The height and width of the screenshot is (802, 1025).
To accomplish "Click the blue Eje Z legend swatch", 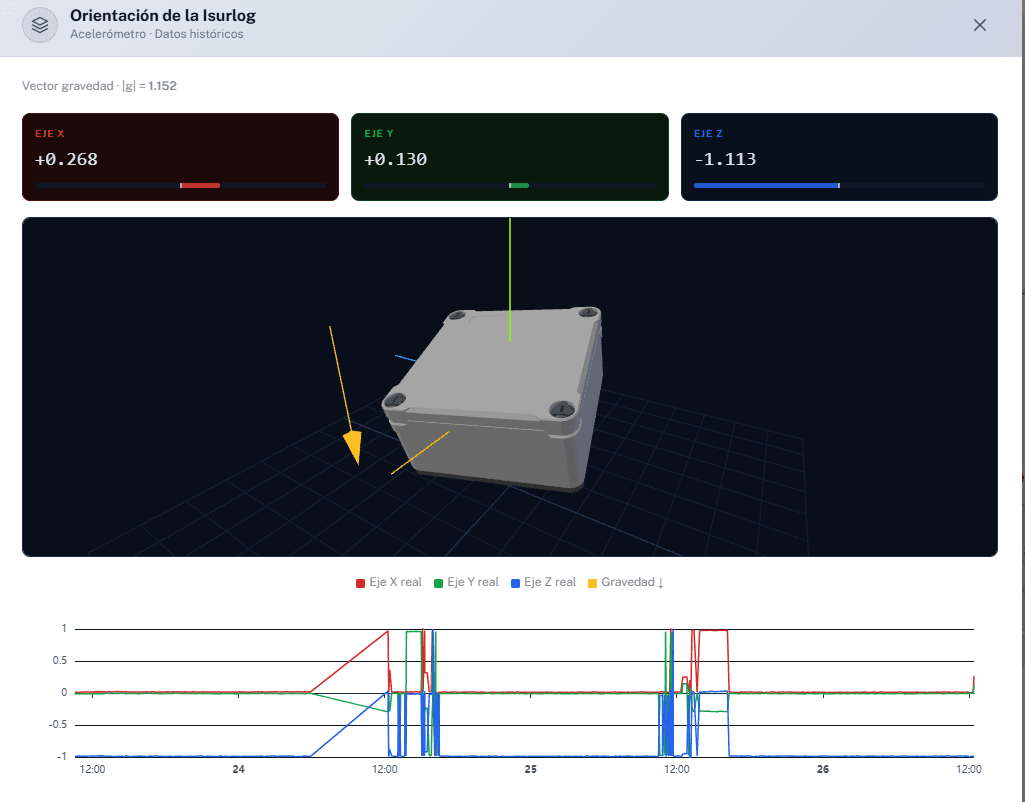I will point(516,583).
